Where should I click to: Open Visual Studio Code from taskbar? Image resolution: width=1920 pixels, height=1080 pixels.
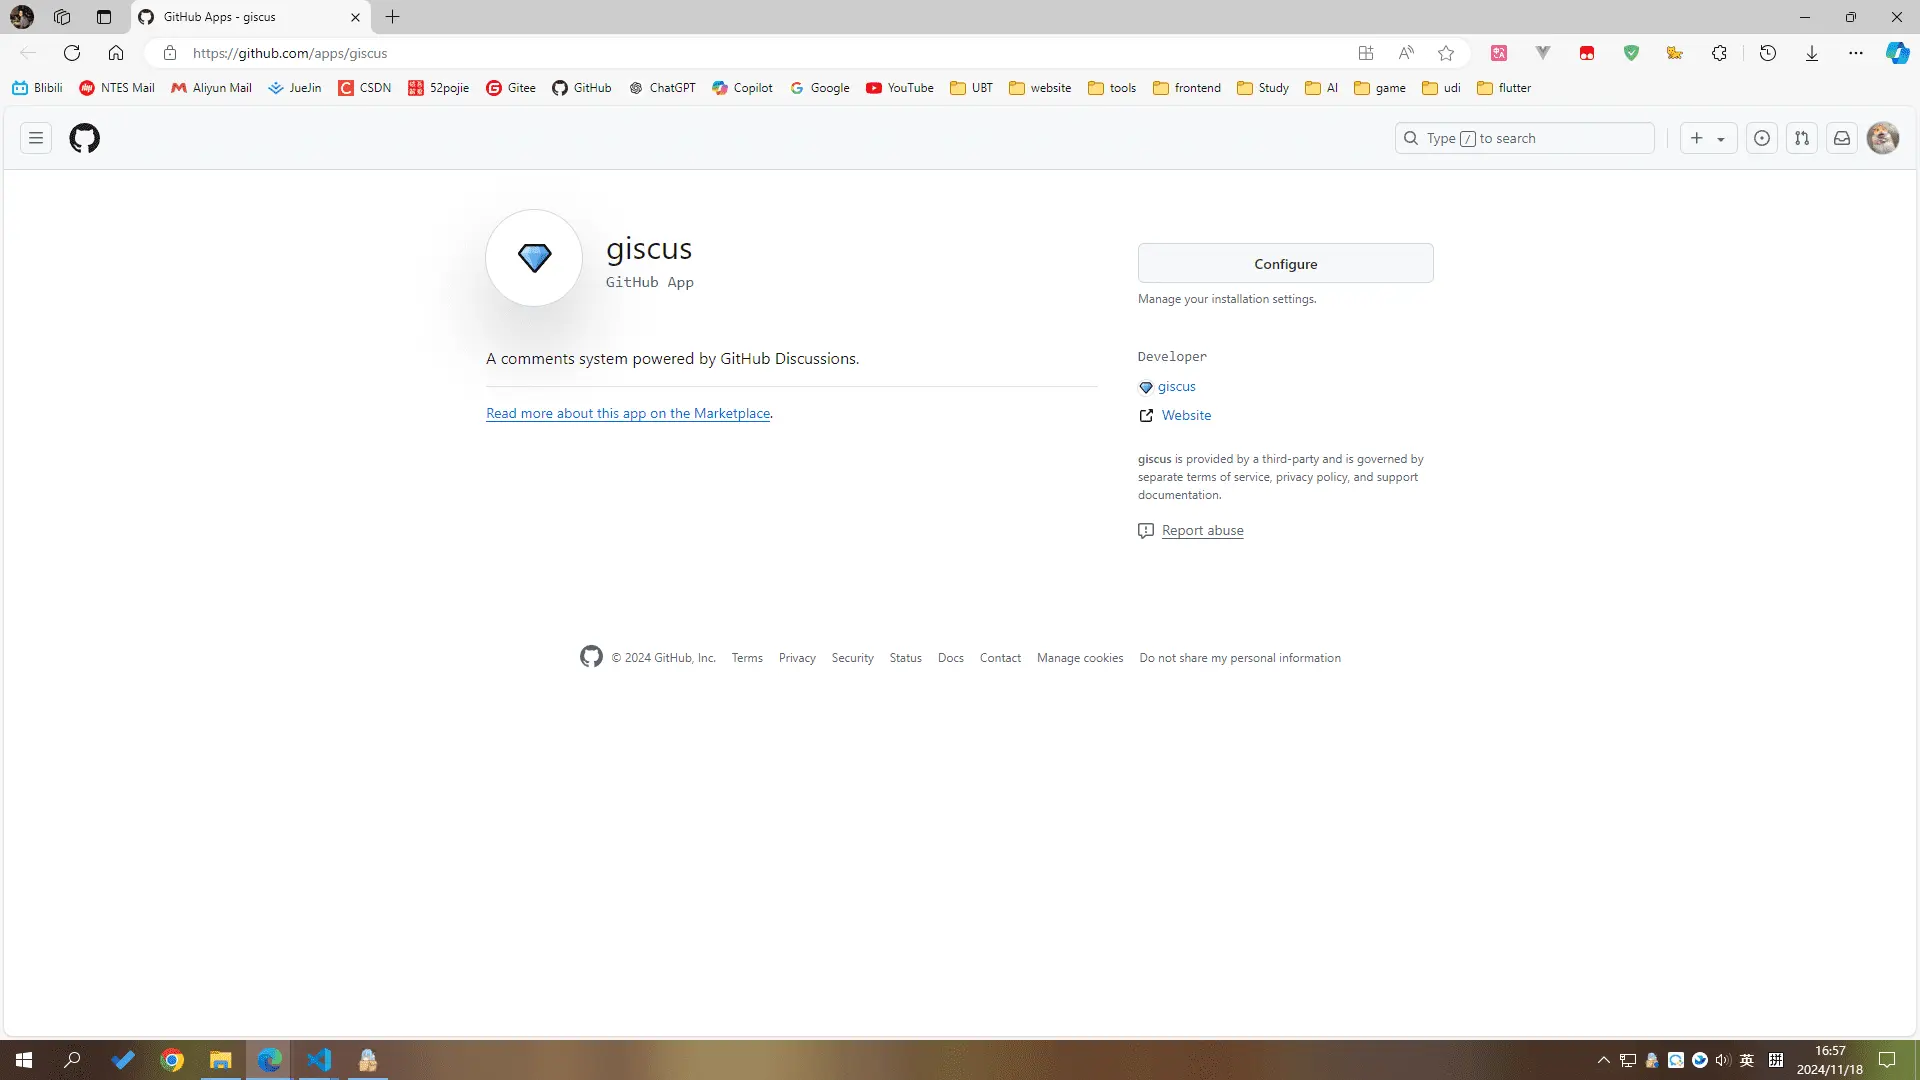coord(319,1060)
